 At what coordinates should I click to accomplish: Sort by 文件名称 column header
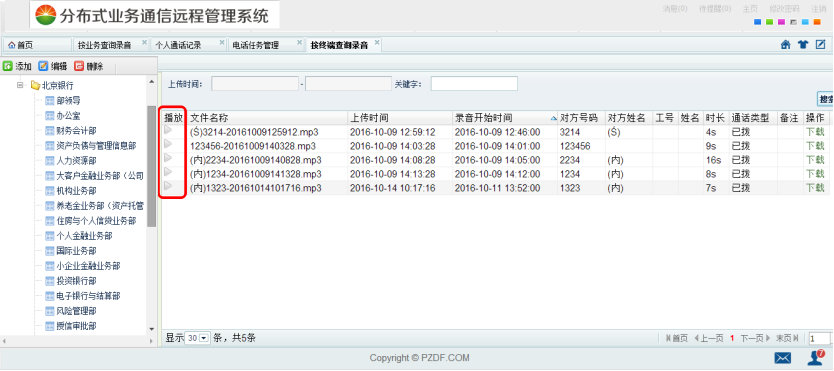click(268, 118)
